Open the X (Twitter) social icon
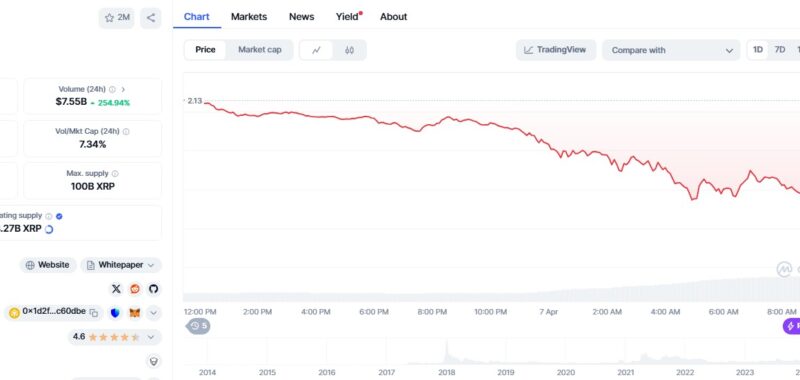 point(116,289)
